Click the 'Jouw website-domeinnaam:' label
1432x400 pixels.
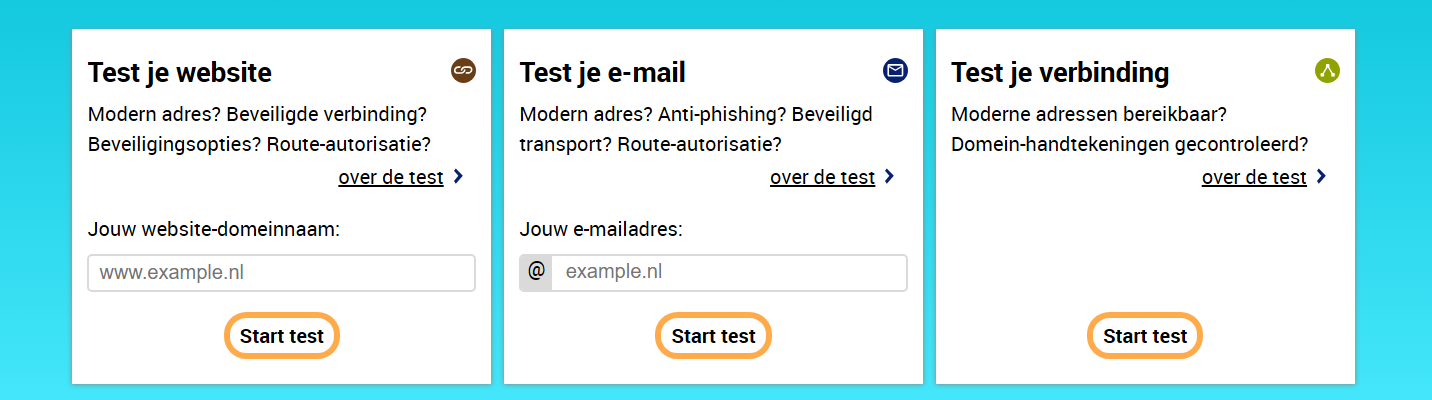point(214,229)
